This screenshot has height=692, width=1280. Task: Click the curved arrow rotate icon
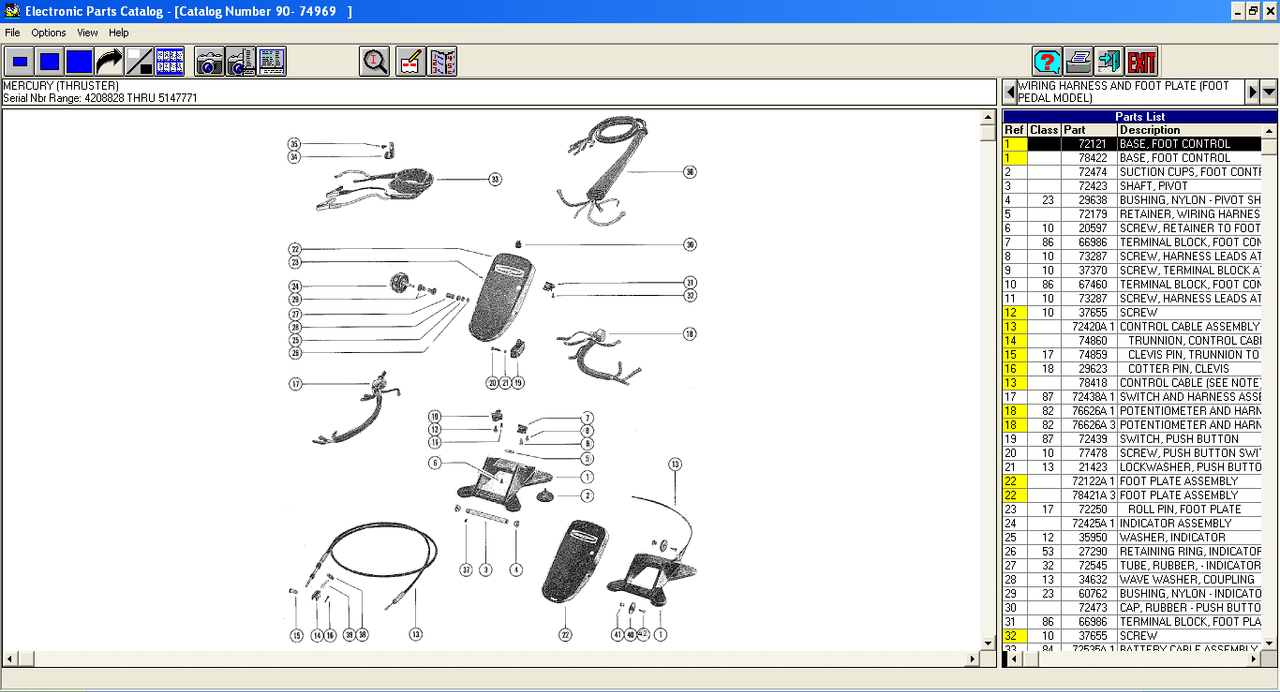(109, 61)
